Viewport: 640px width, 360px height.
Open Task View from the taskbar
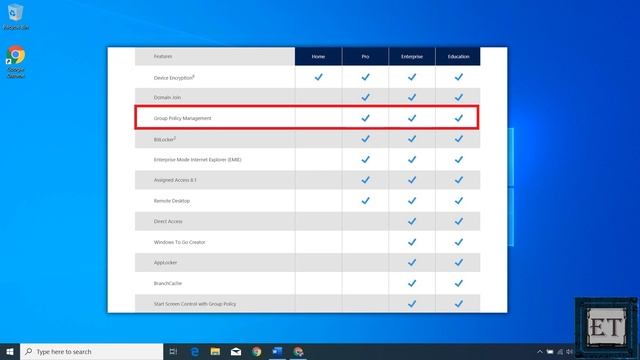tap(173, 351)
